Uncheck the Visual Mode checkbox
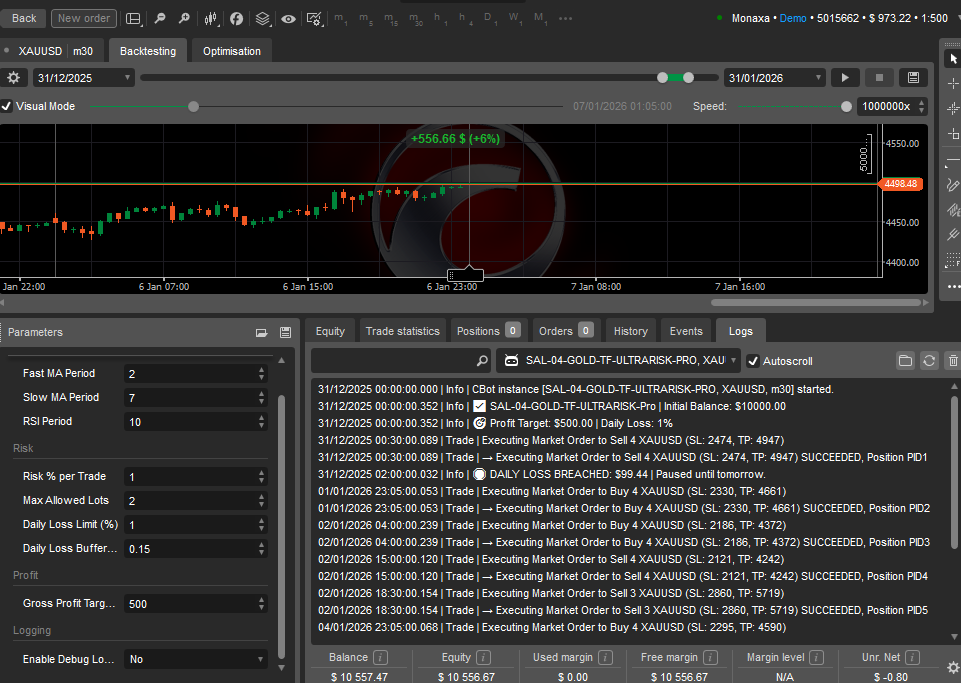 tap(7, 106)
